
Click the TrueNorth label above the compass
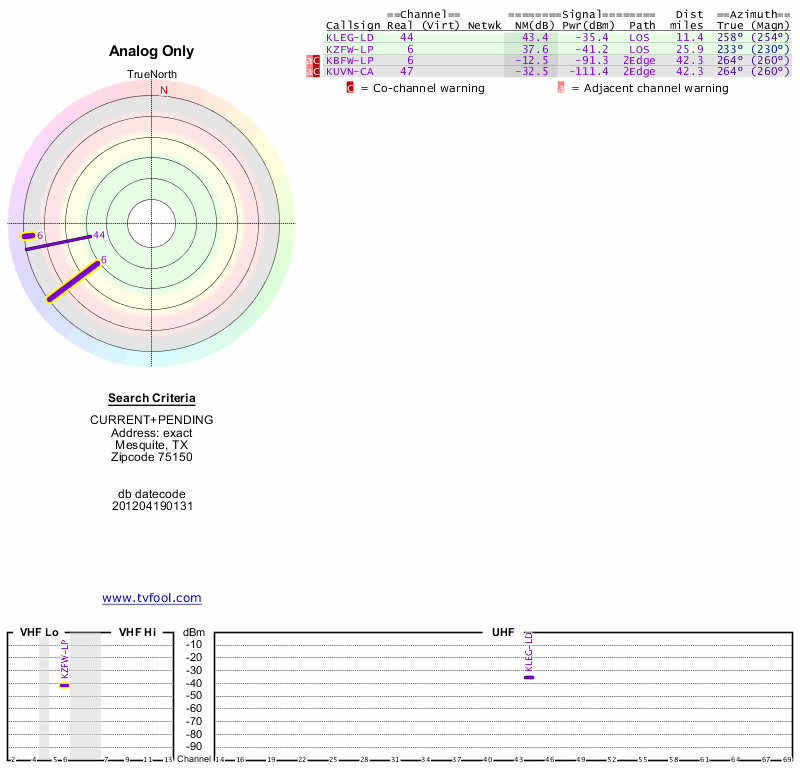point(152,75)
